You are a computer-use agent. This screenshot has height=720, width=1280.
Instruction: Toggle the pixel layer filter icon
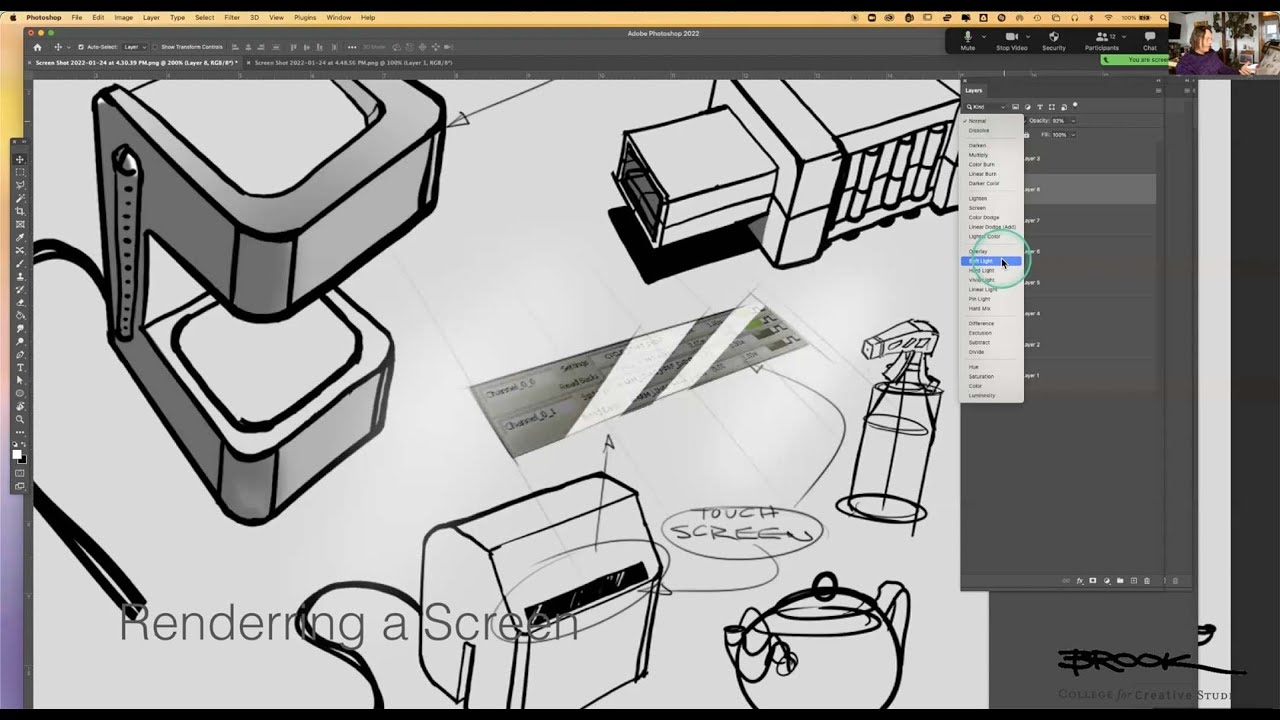coord(1016,107)
